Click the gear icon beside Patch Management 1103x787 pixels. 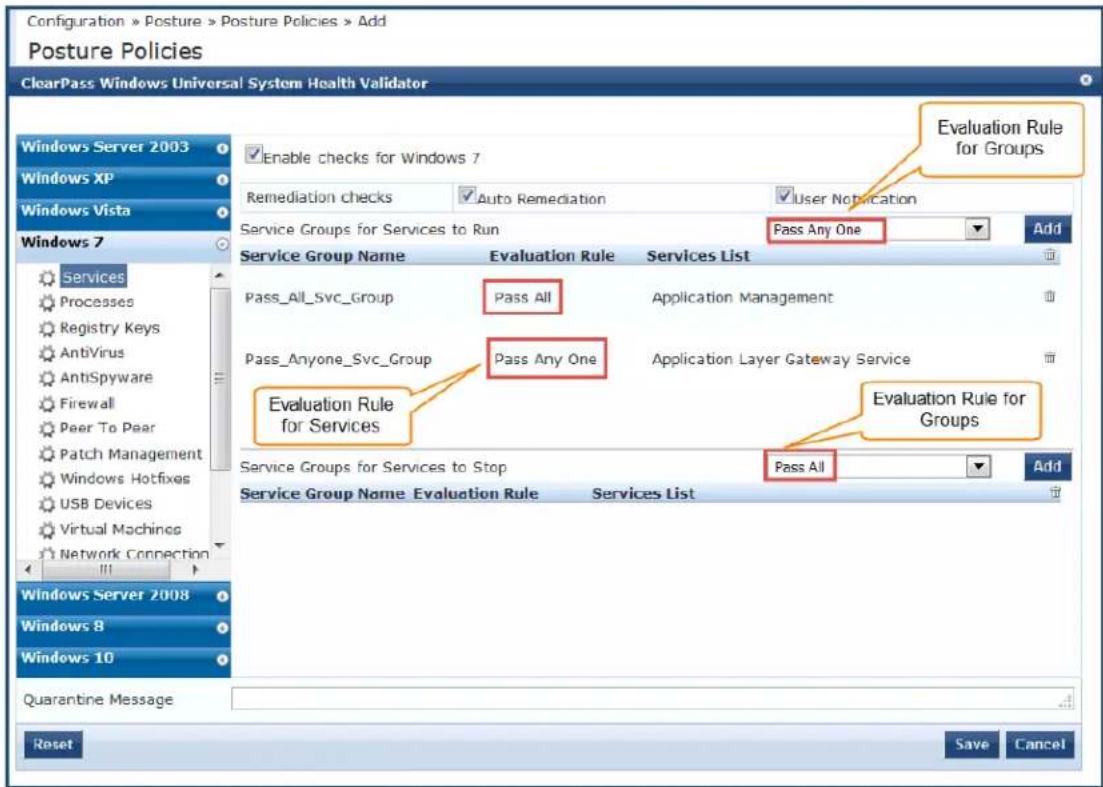point(47,454)
